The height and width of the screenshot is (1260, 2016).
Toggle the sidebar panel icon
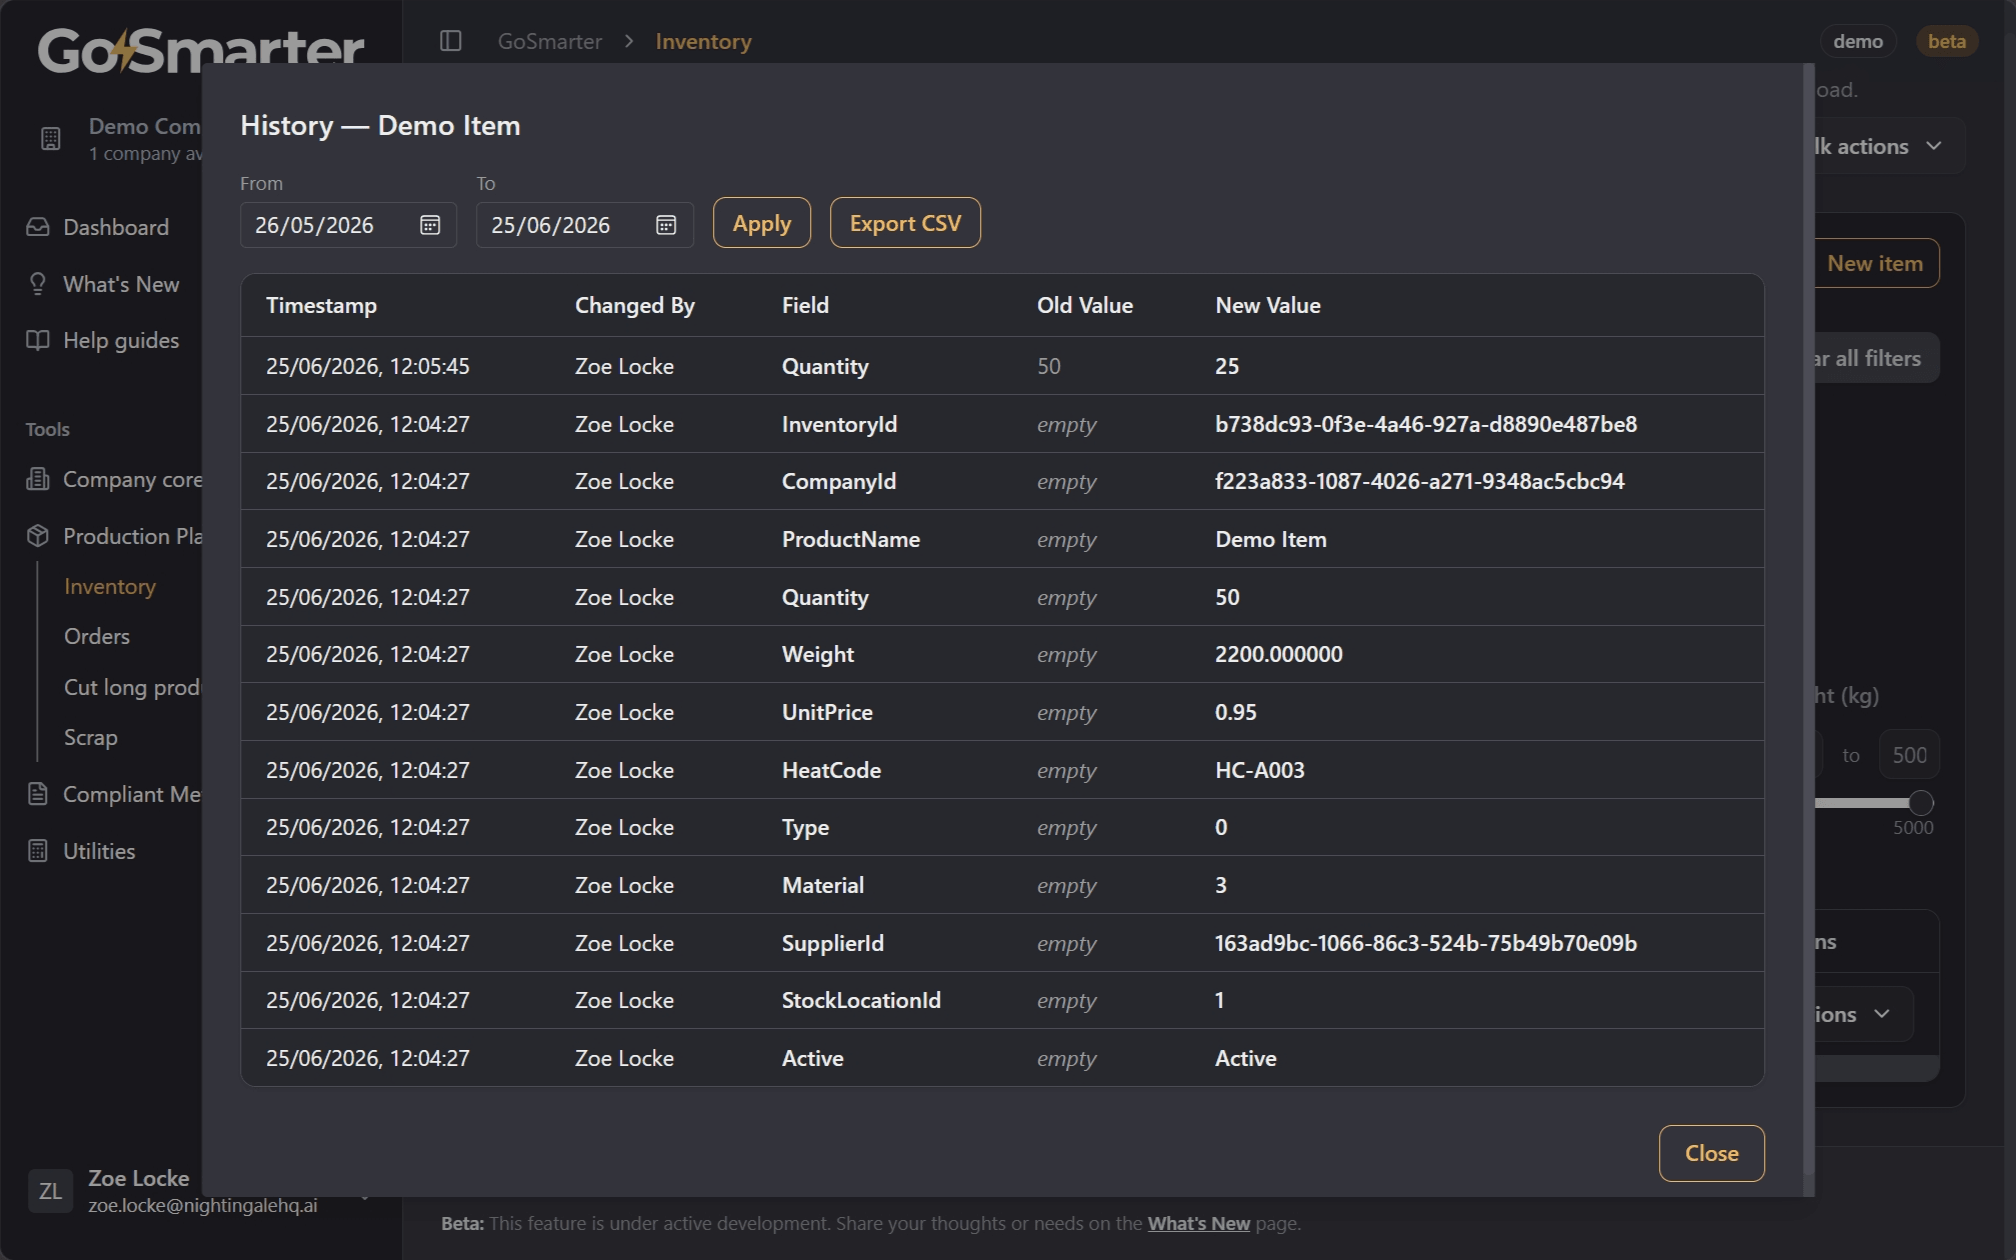[451, 41]
